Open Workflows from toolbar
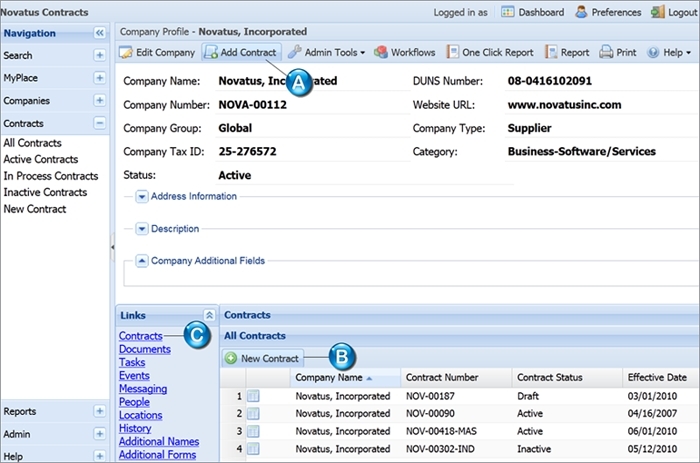This screenshot has width=700, height=463. [404, 52]
